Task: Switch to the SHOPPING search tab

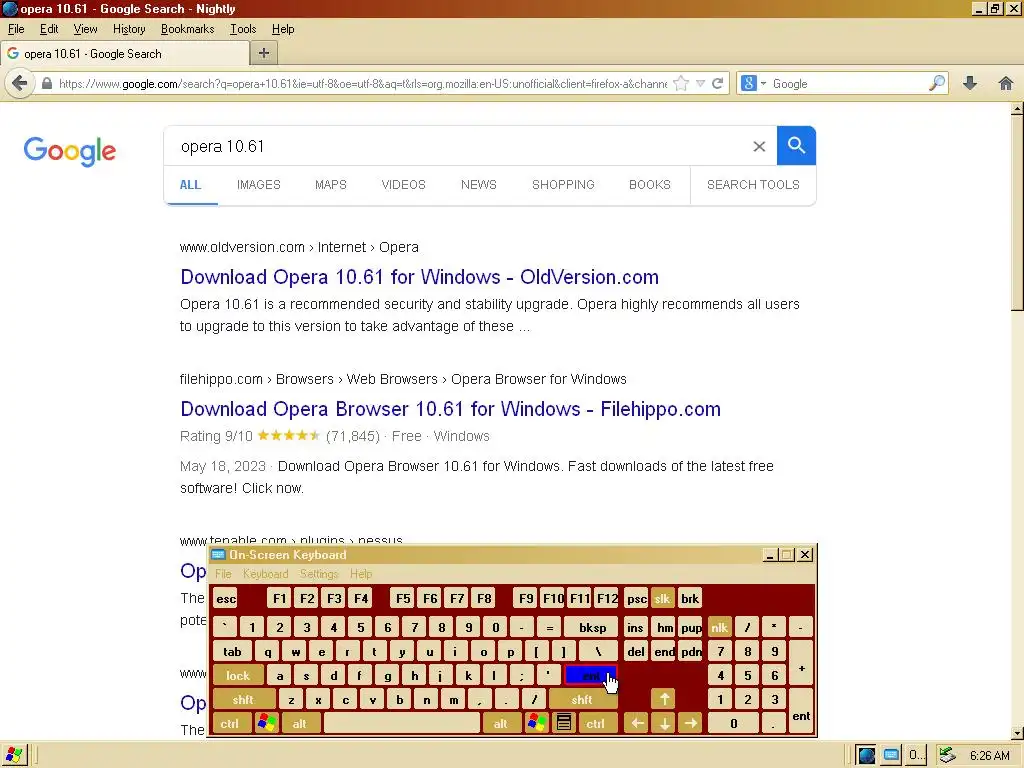Action: [563, 184]
